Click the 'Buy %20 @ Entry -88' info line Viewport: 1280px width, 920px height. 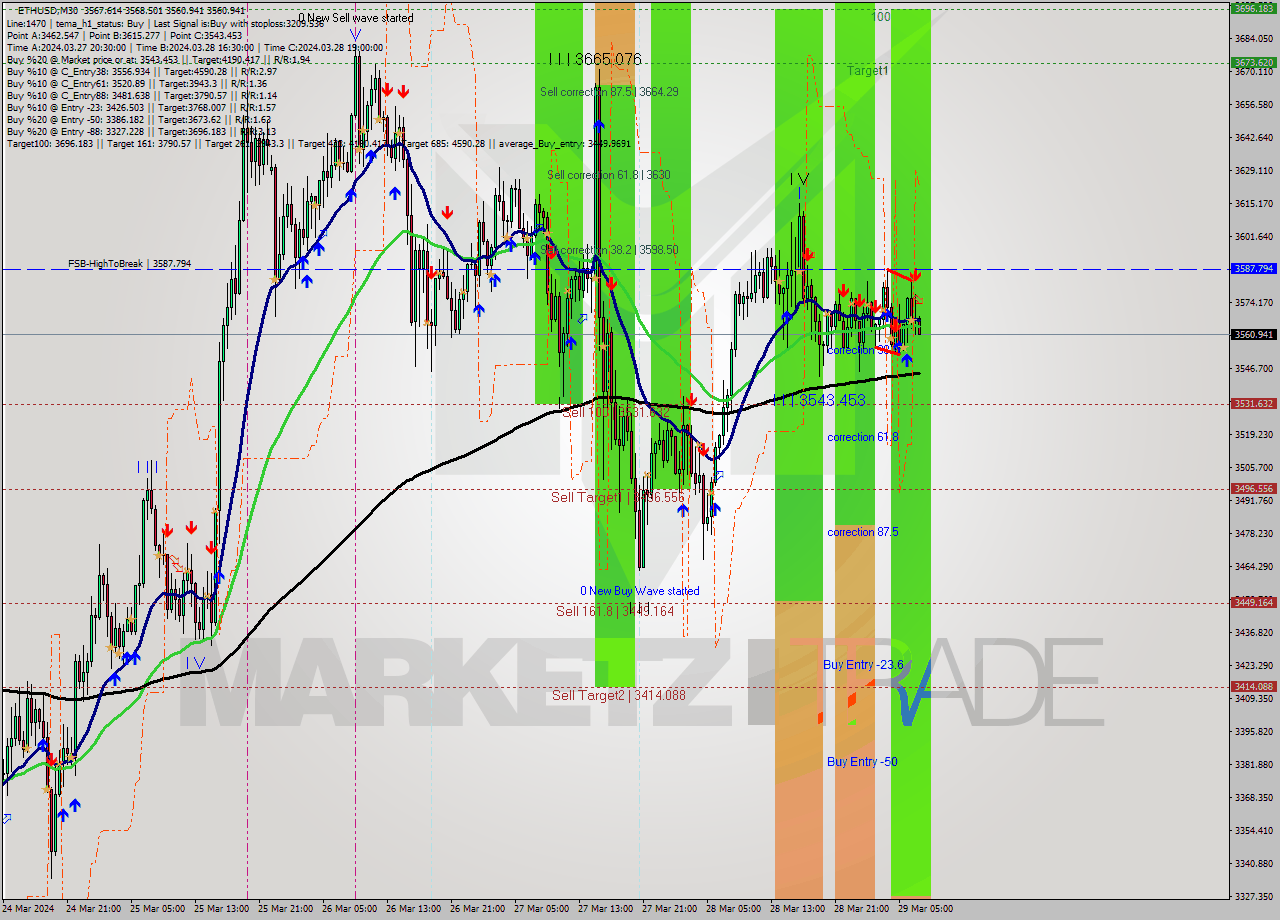(141, 131)
